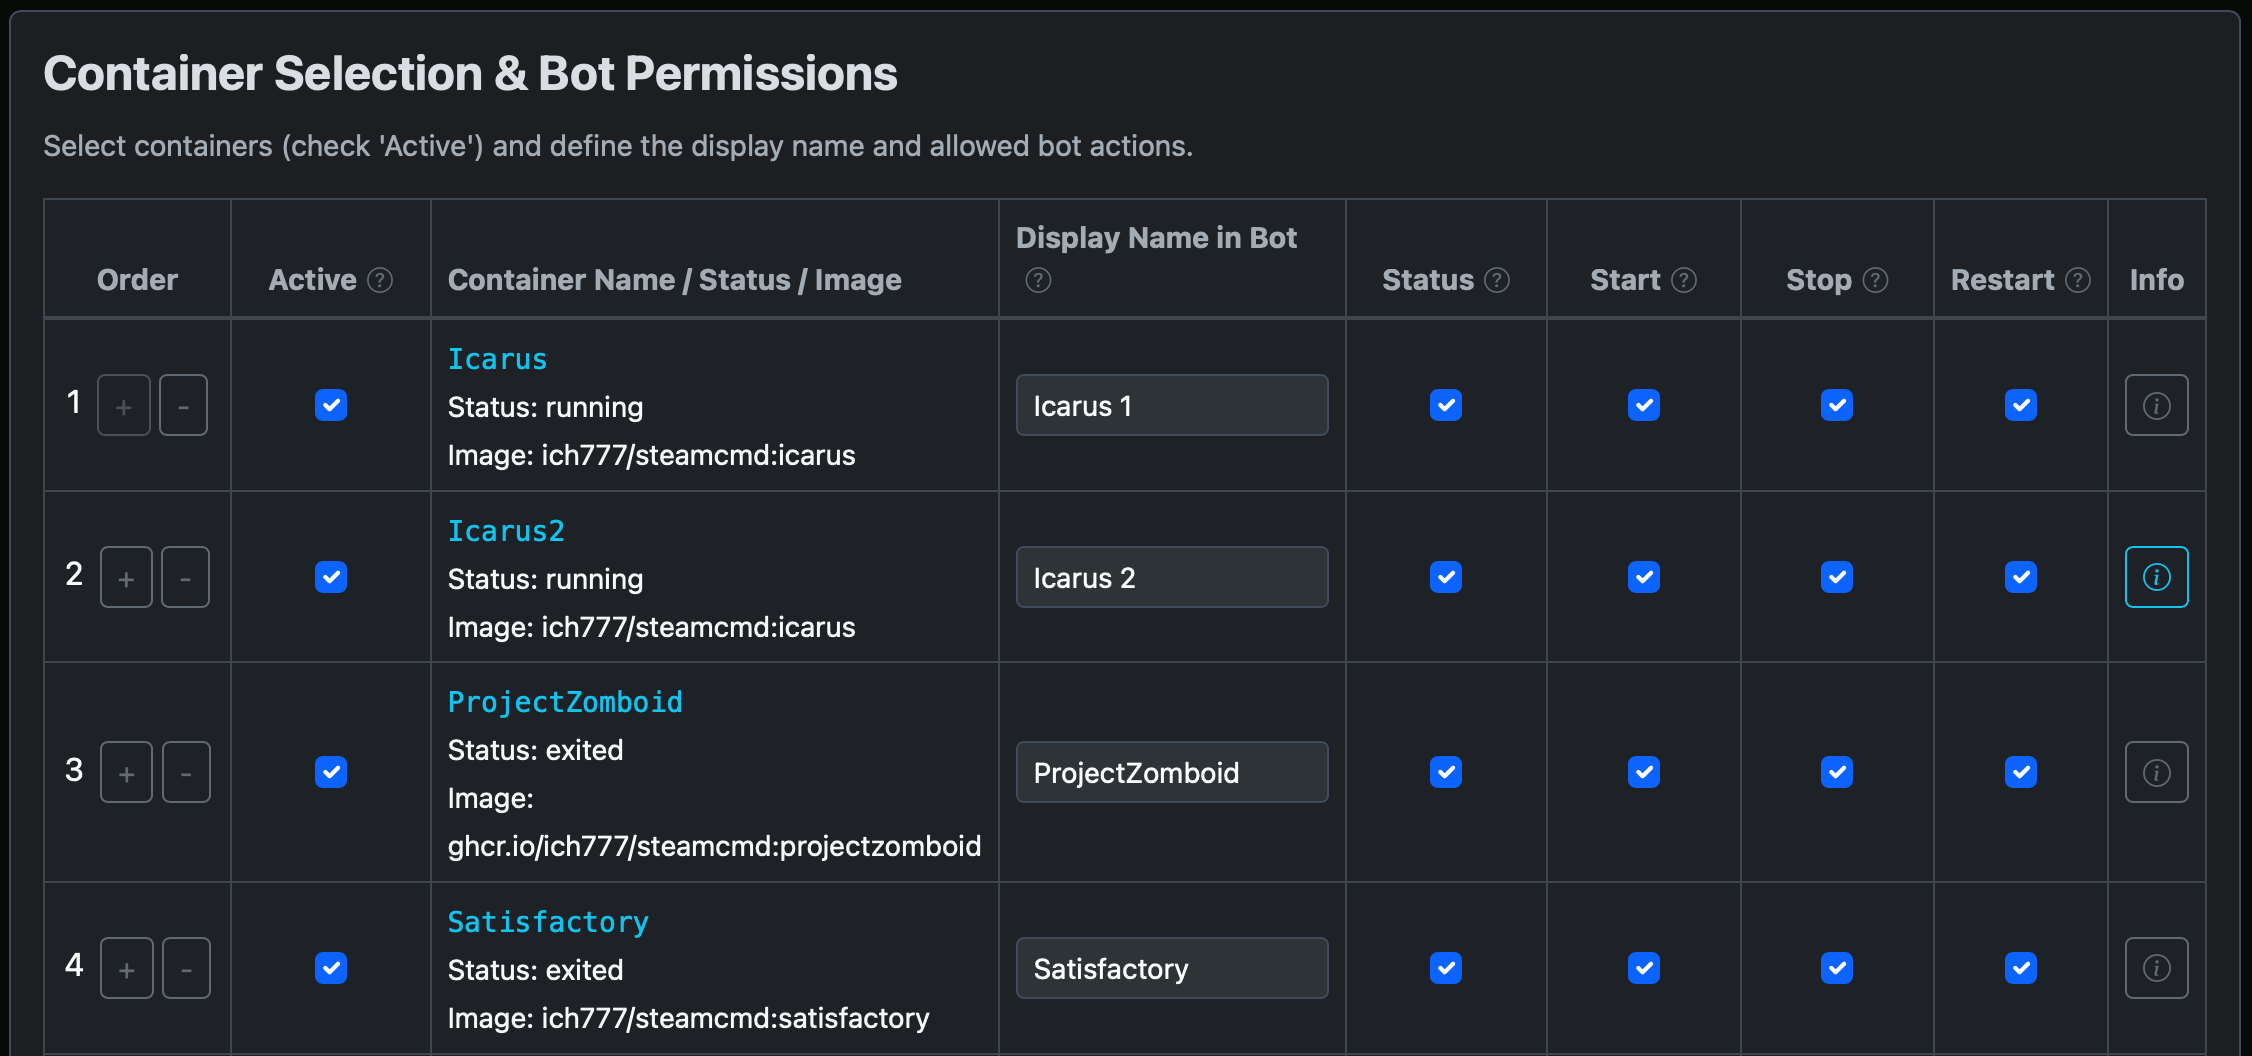
Task: Disable Stop permission for ProjectZomboid
Action: point(1837,771)
